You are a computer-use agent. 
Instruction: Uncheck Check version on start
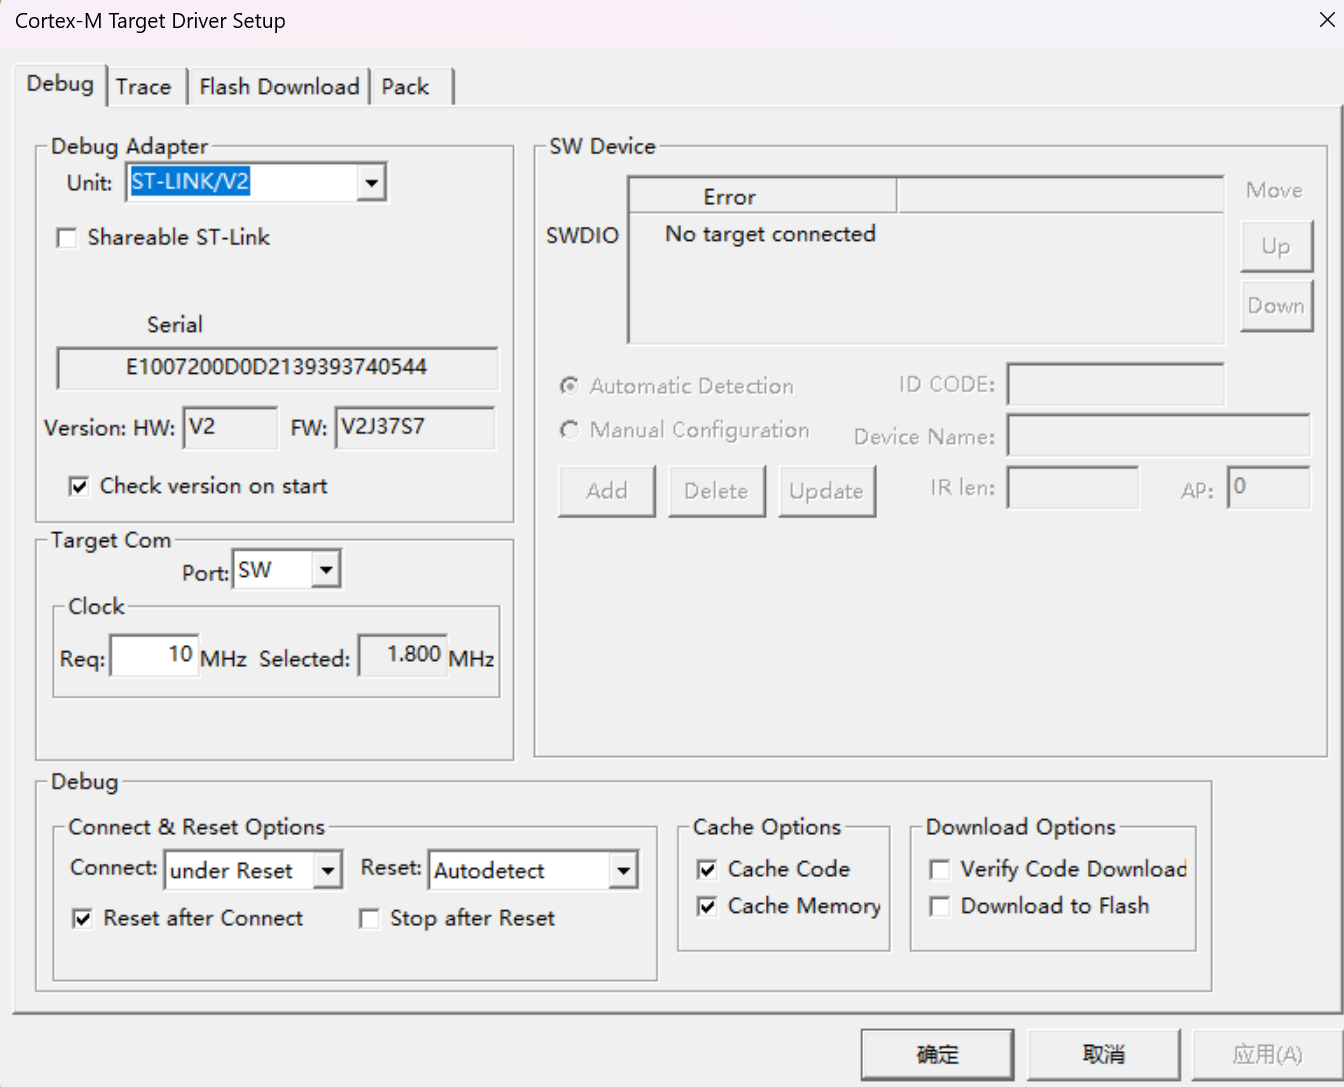(x=79, y=487)
